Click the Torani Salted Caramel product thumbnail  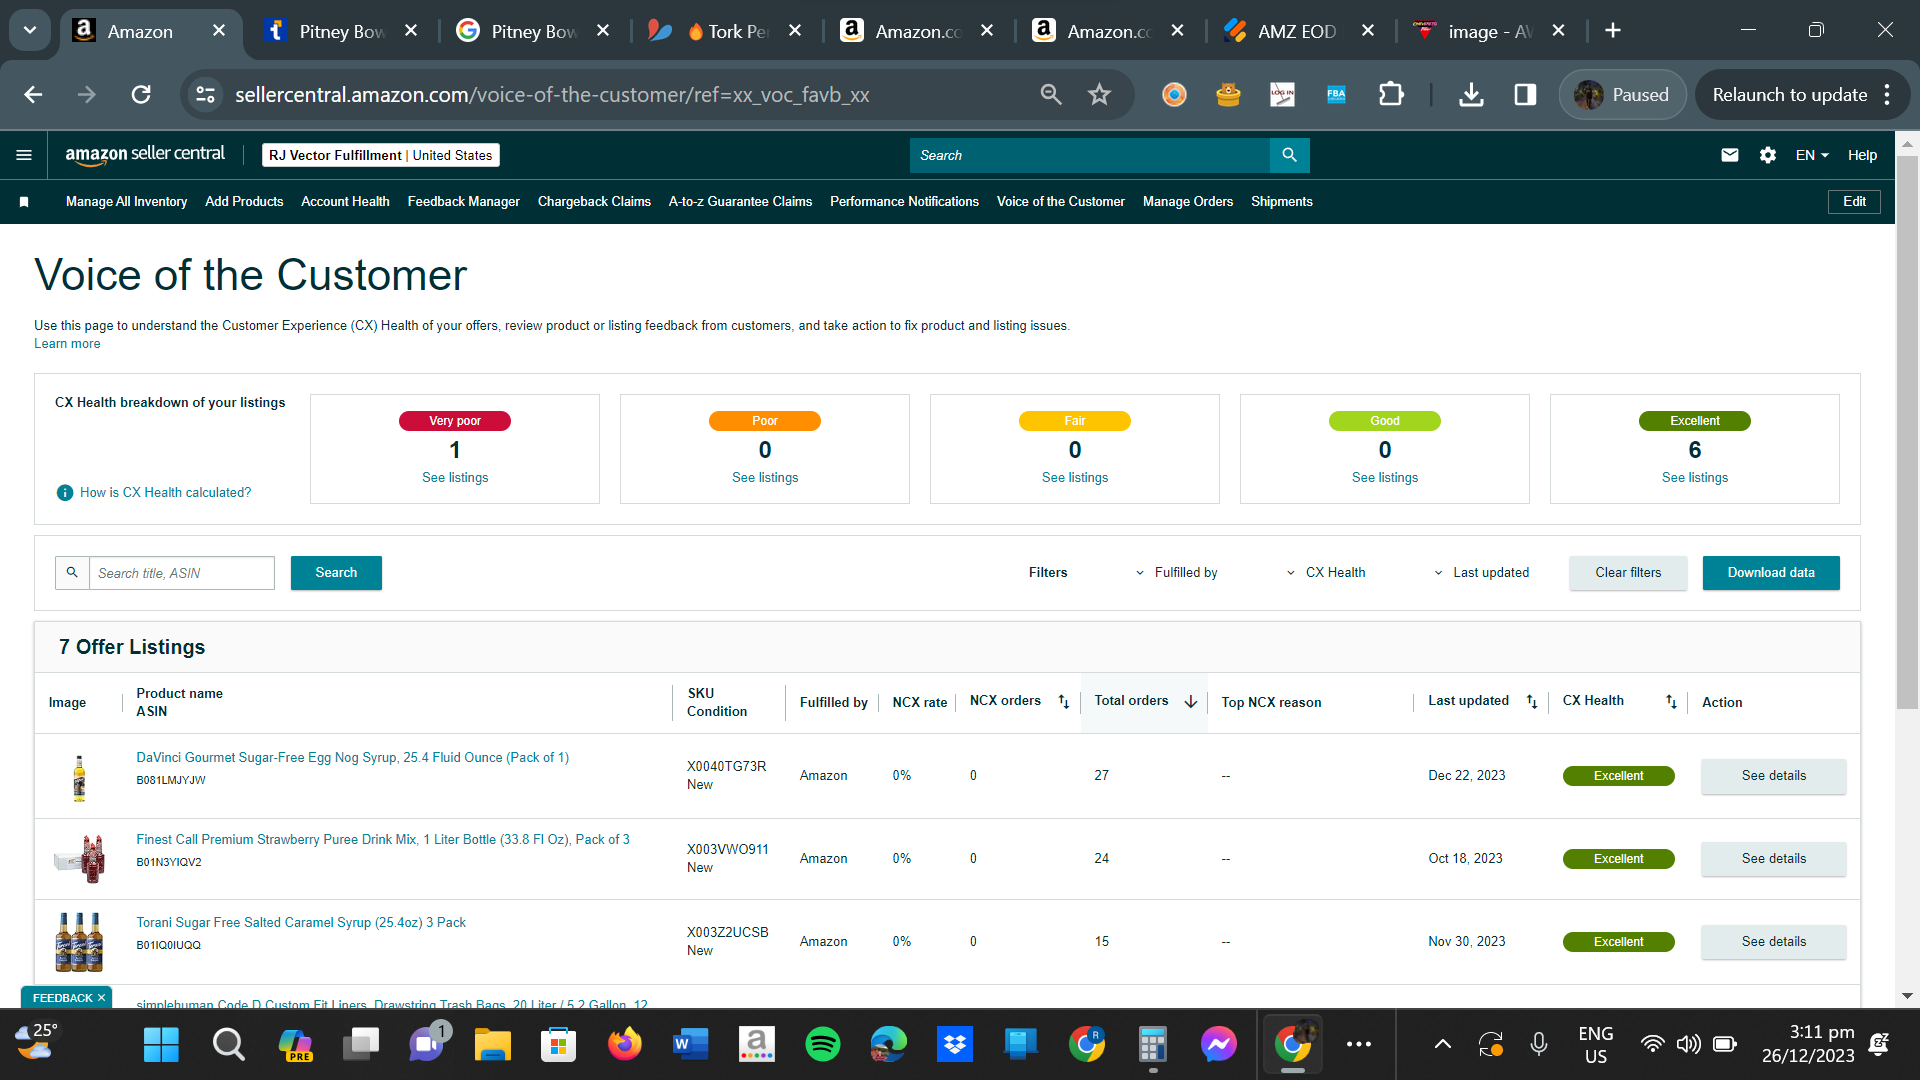tap(79, 942)
